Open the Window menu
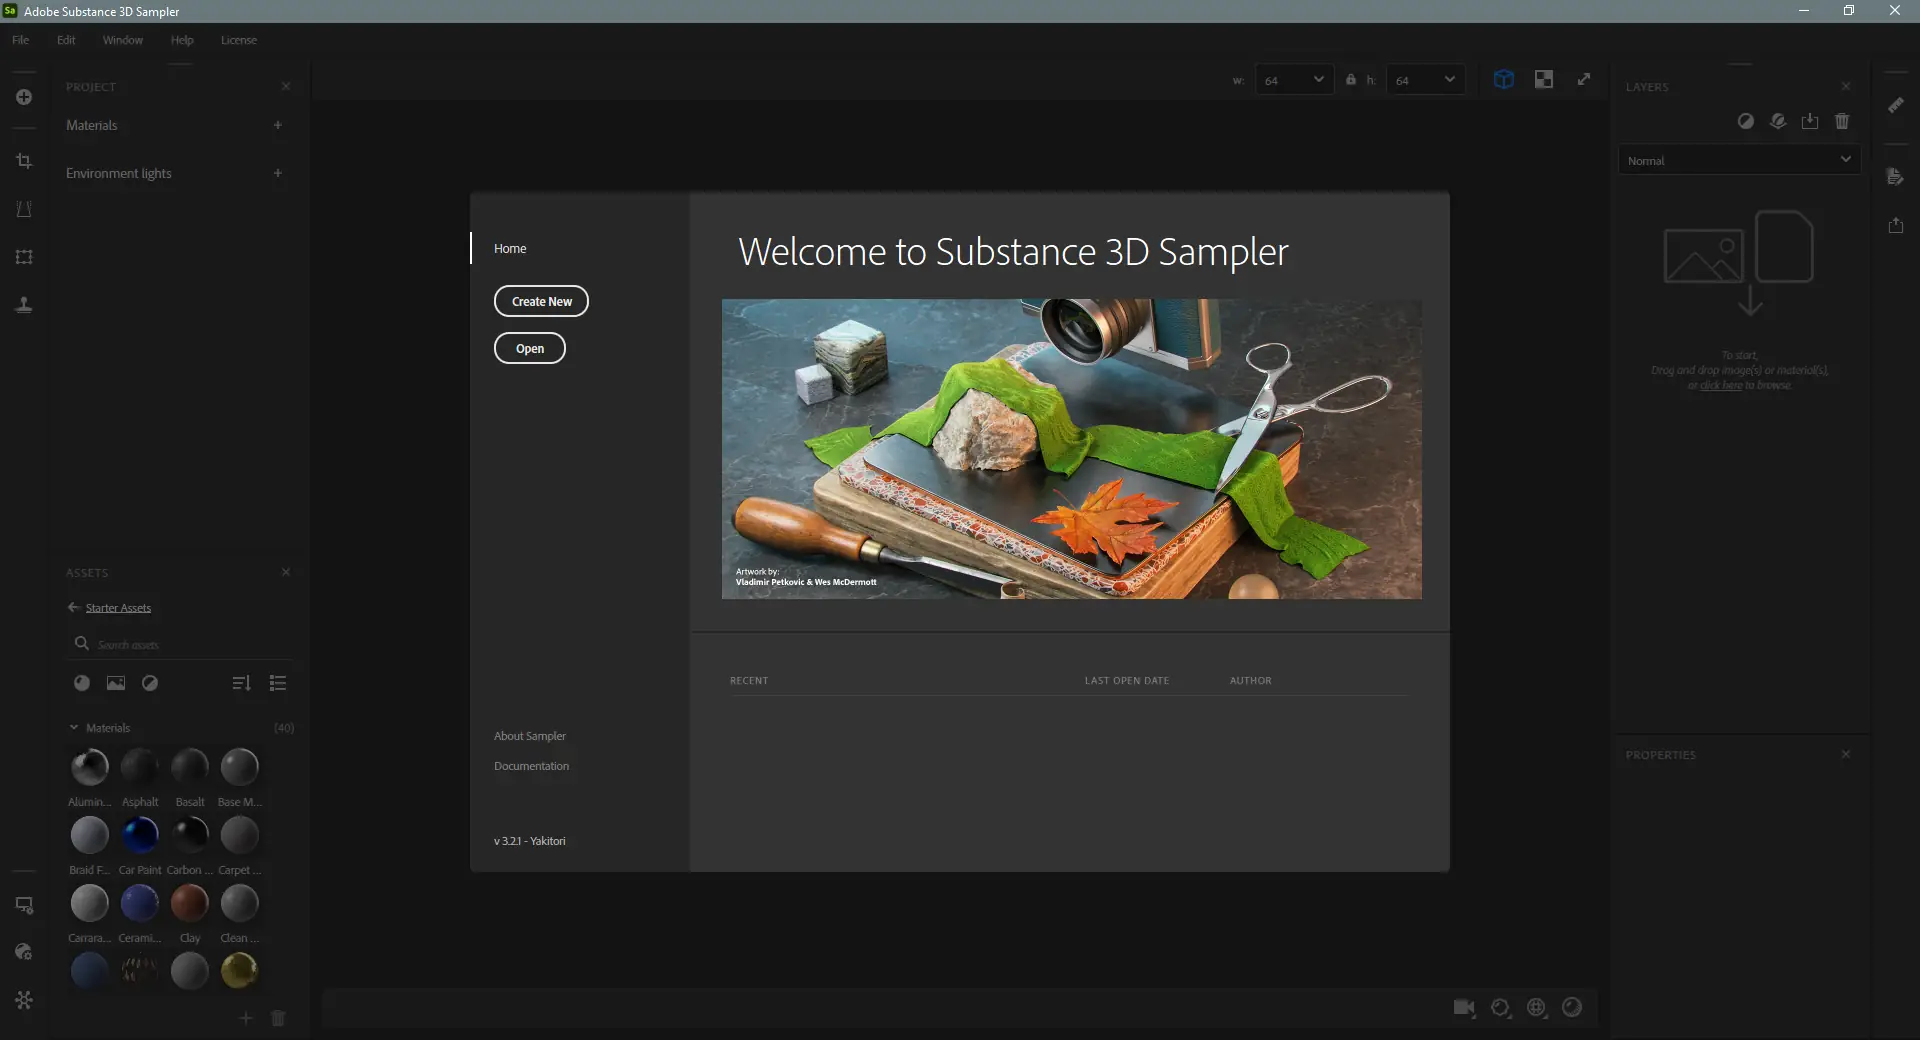The image size is (1920, 1040). tap(123, 40)
